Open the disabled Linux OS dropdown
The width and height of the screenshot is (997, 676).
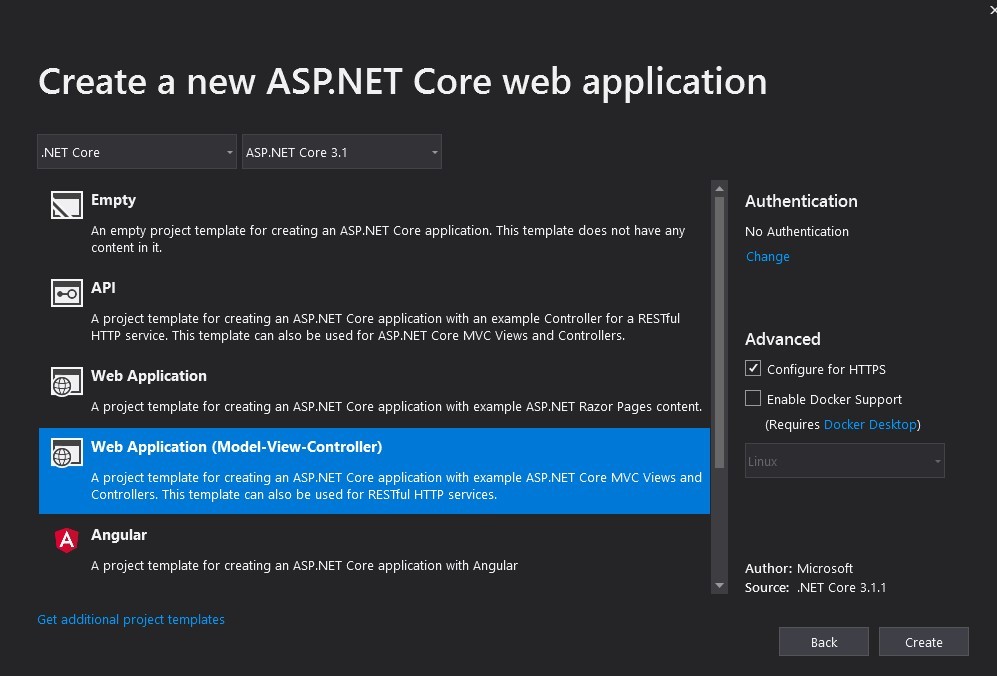point(844,461)
